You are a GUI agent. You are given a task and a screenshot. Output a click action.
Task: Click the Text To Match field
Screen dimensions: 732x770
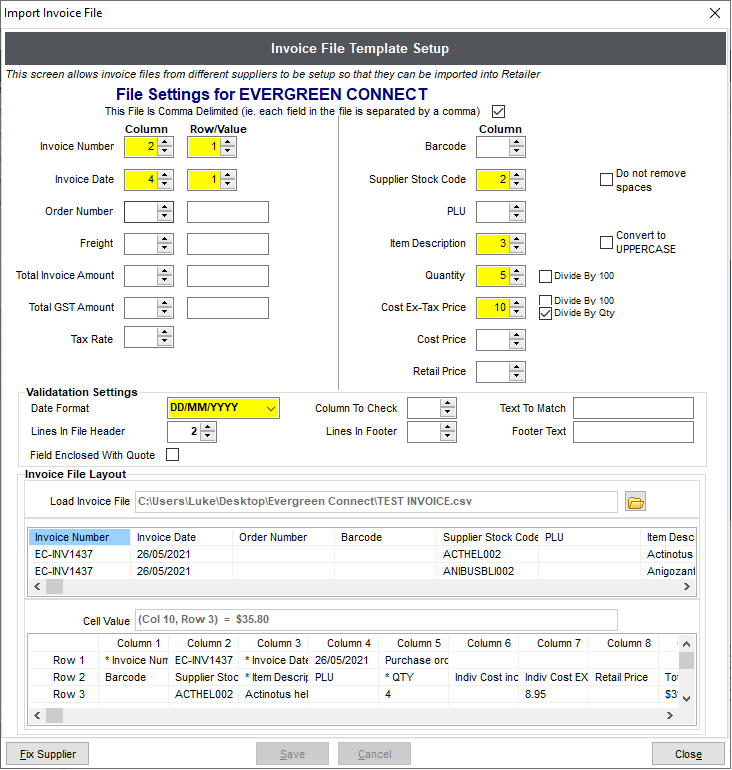633,409
